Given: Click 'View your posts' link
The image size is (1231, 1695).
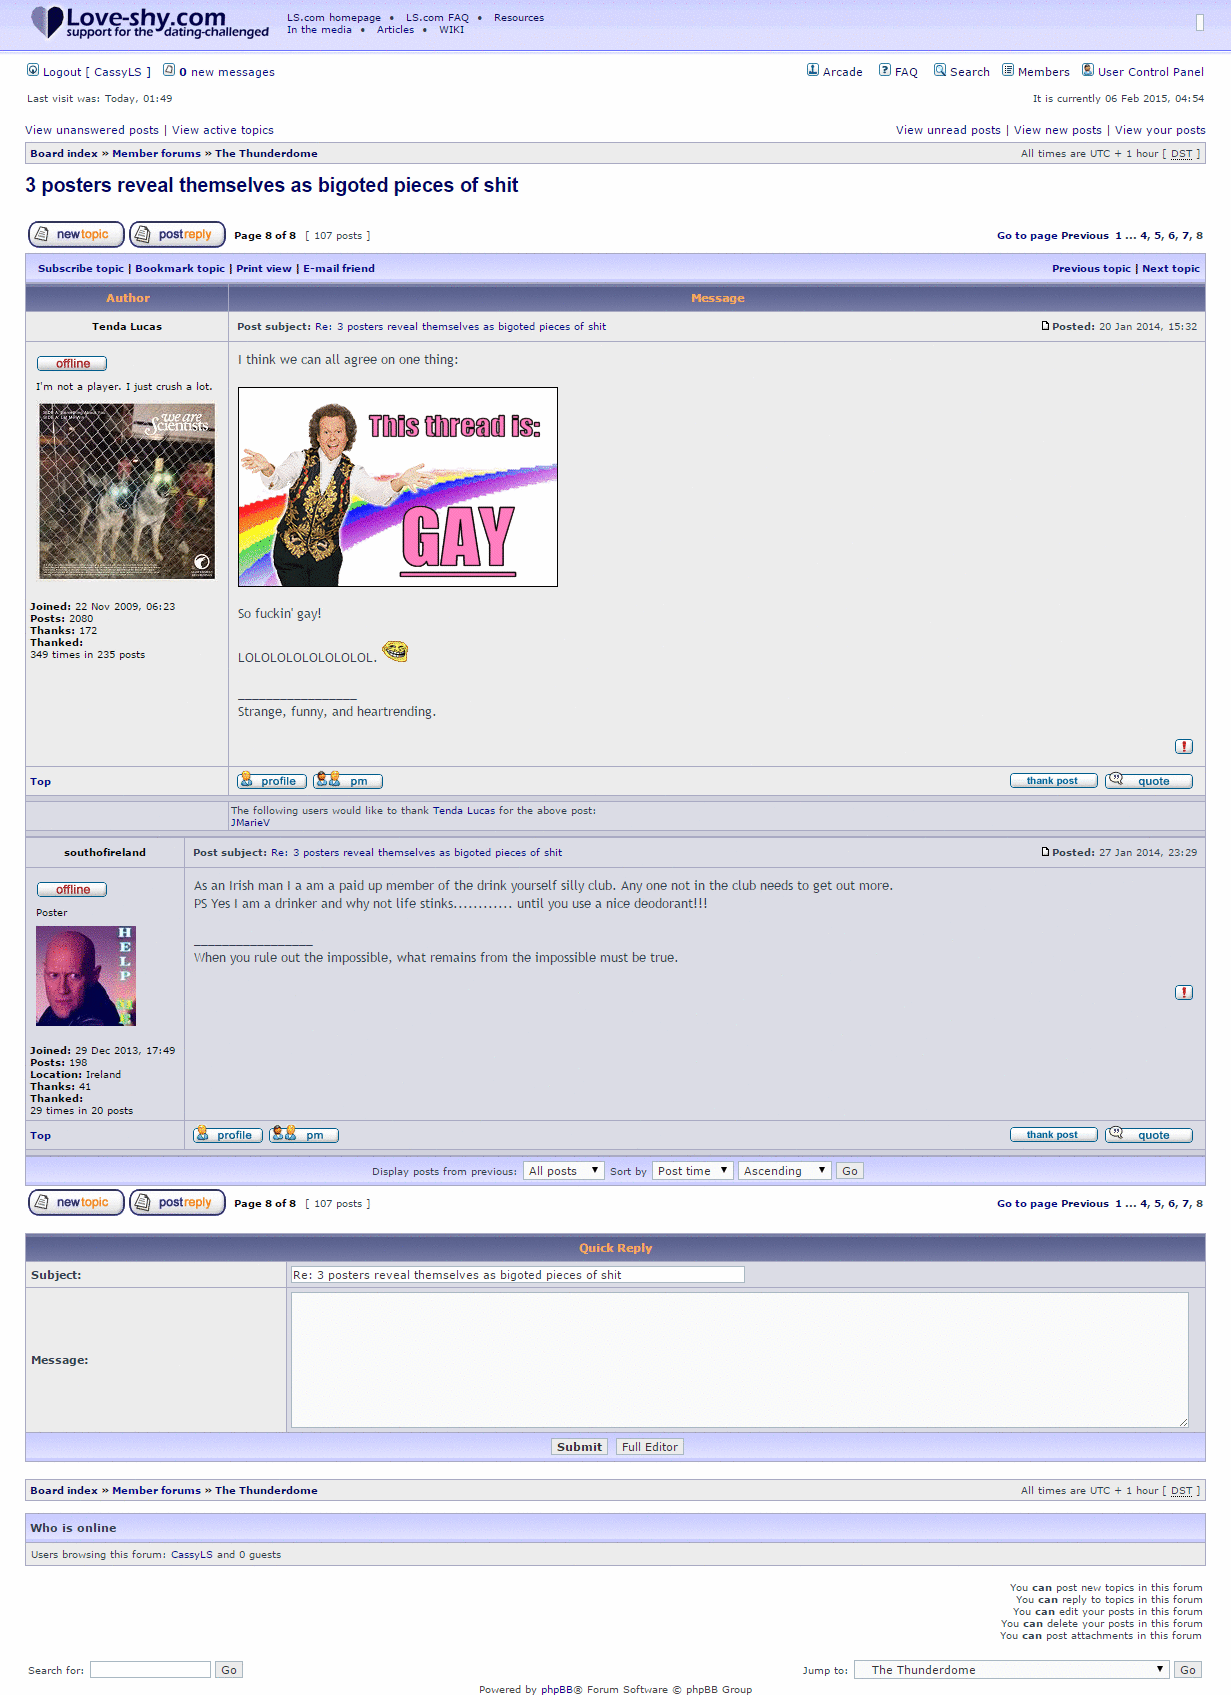Looking at the screenshot, I should point(1160,130).
